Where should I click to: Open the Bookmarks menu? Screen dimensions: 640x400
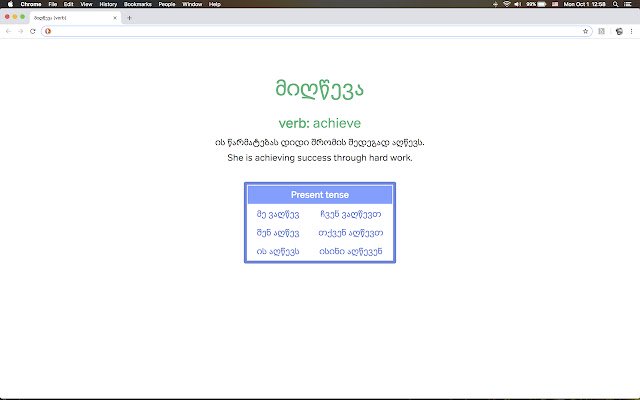[138, 4]
